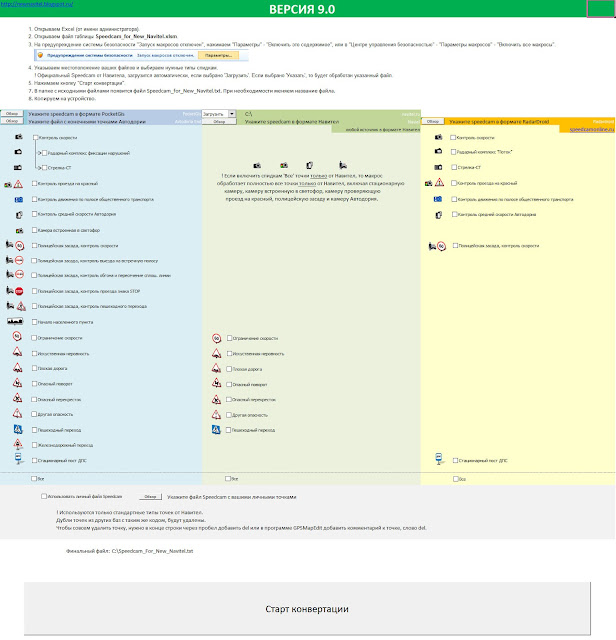Click Обзор button for PocketGis speedcam file
This screenshot has height=640, width=616.
(12, 113)
